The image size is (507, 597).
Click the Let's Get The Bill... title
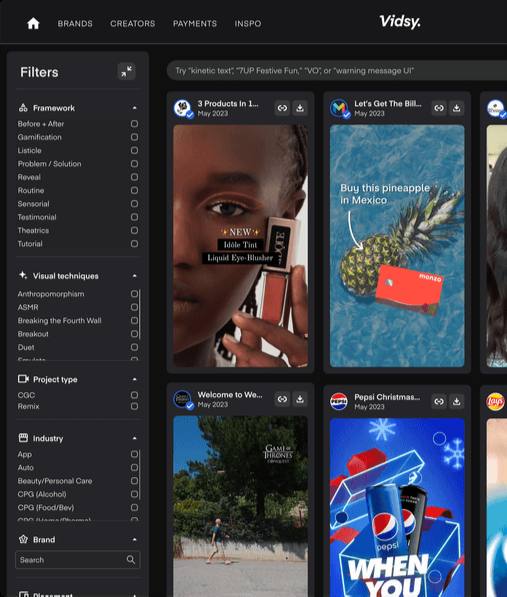click(387, 104)
